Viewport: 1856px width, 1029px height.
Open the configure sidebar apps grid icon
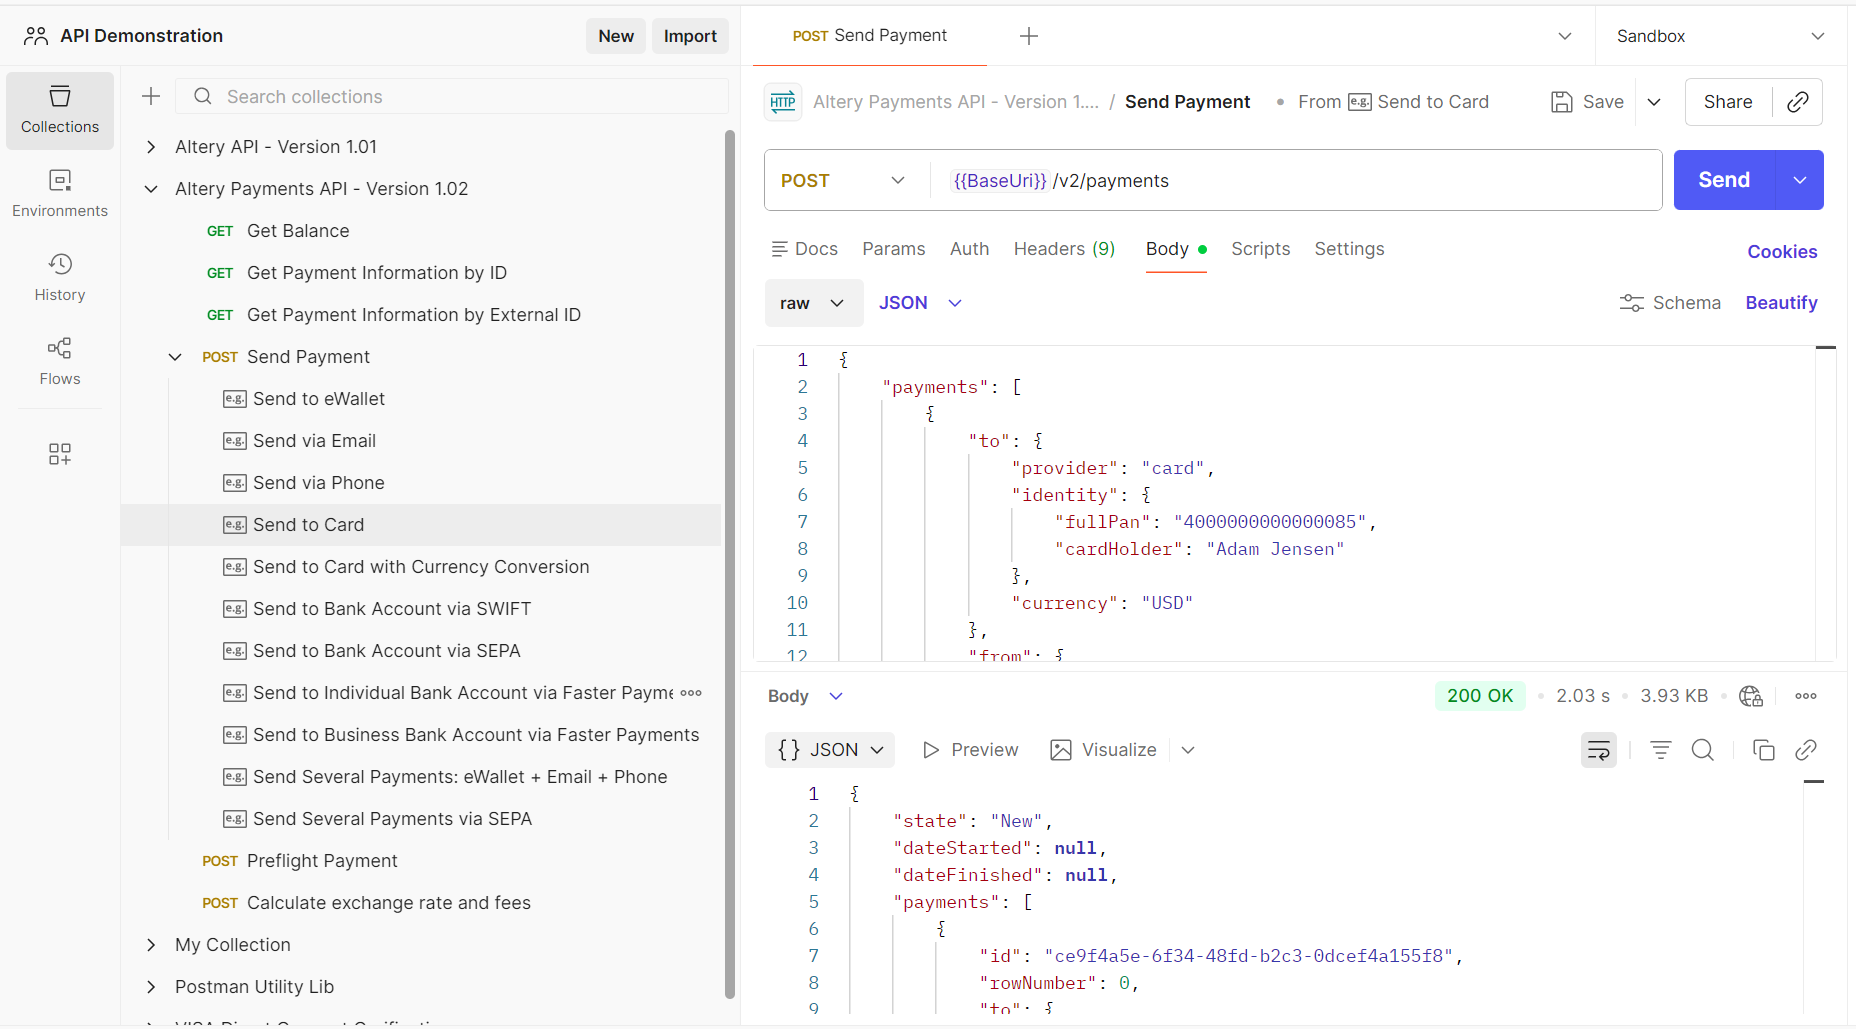click(x=60, y=454)
